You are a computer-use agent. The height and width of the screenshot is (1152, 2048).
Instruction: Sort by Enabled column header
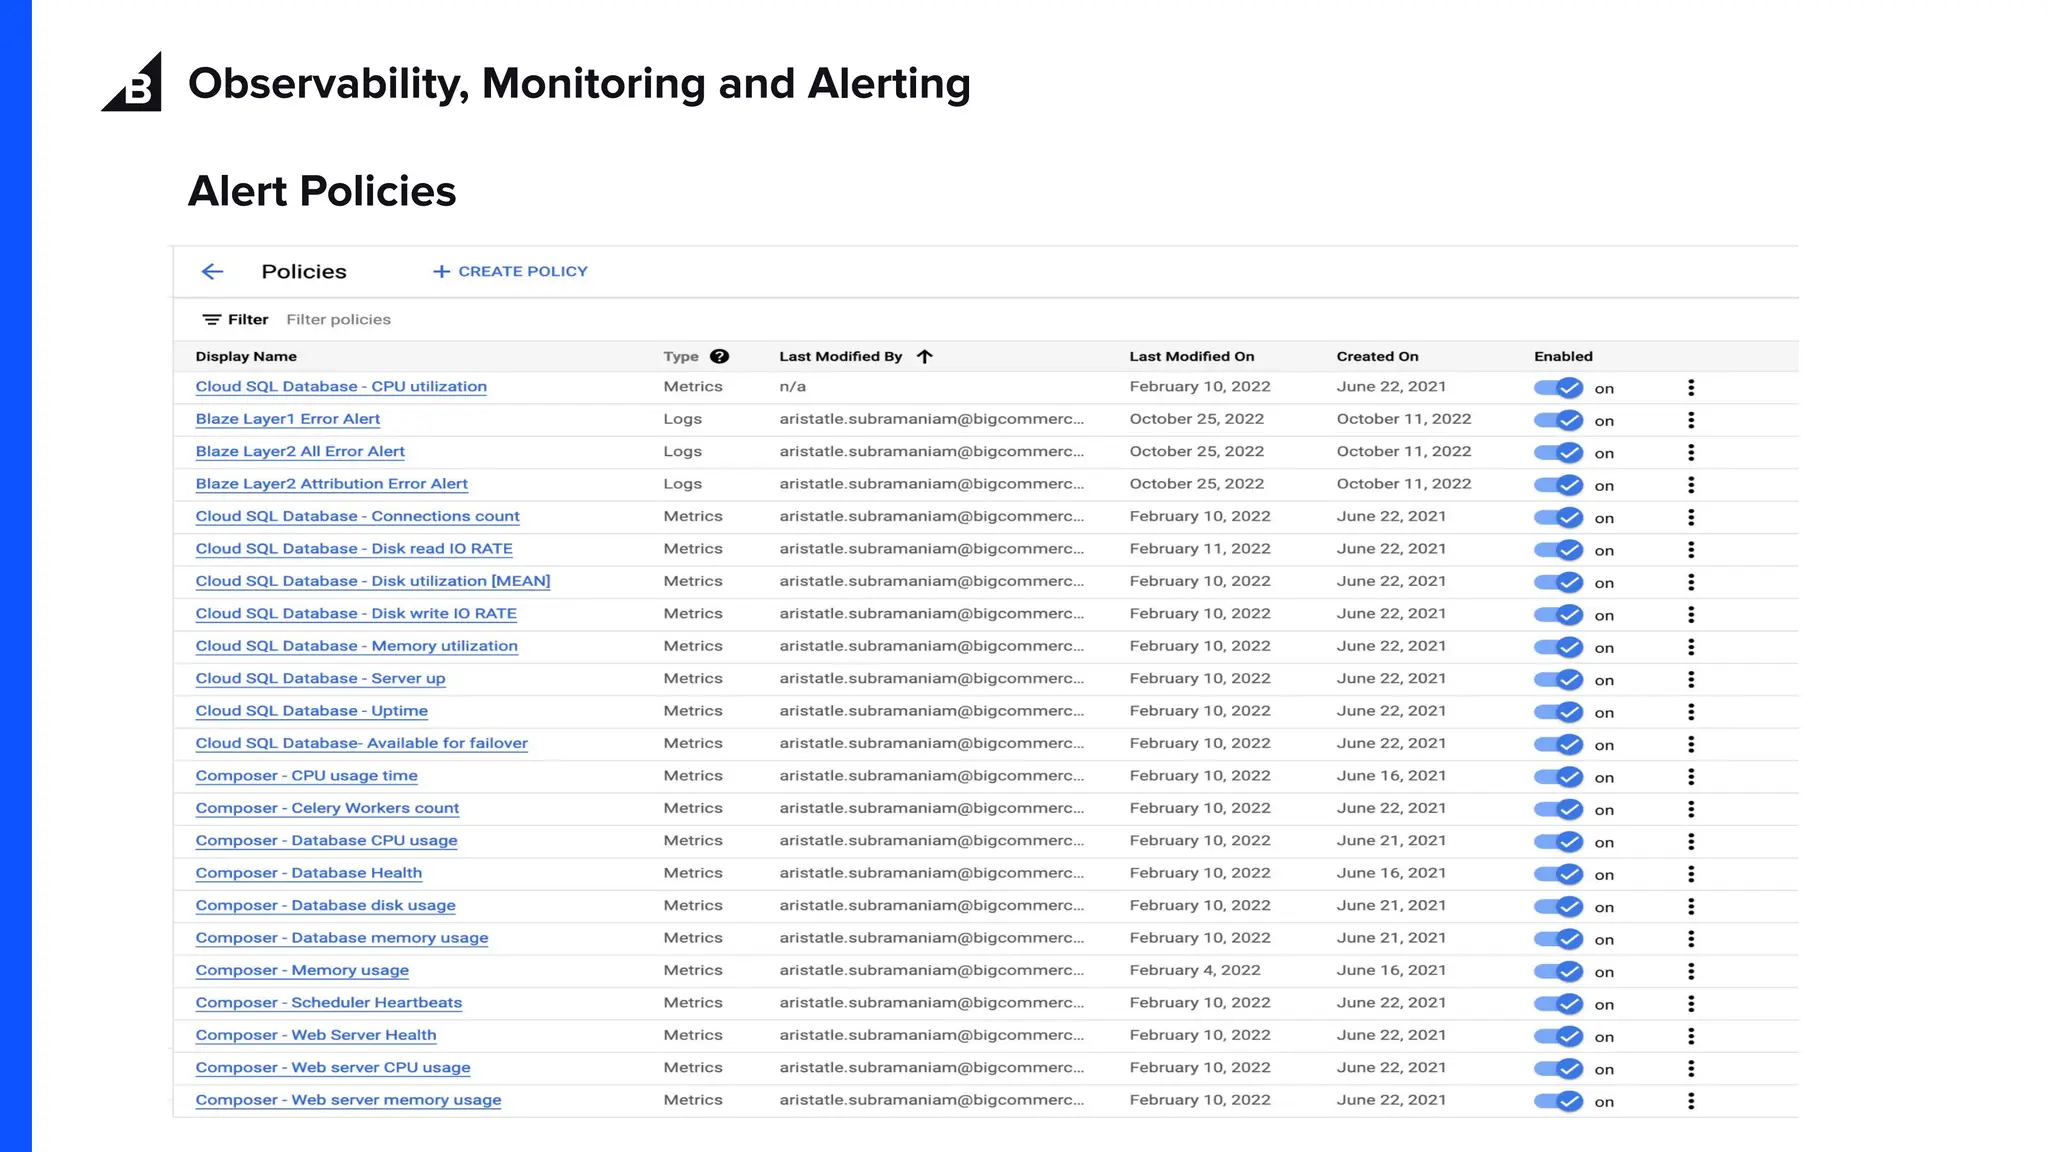pos(1563,356)
